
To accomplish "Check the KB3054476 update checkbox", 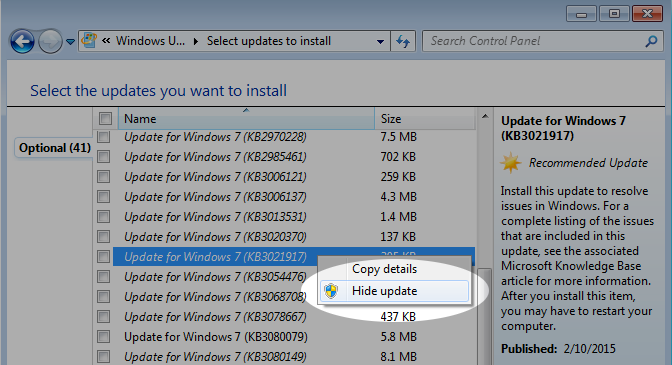I will (103, 277).
